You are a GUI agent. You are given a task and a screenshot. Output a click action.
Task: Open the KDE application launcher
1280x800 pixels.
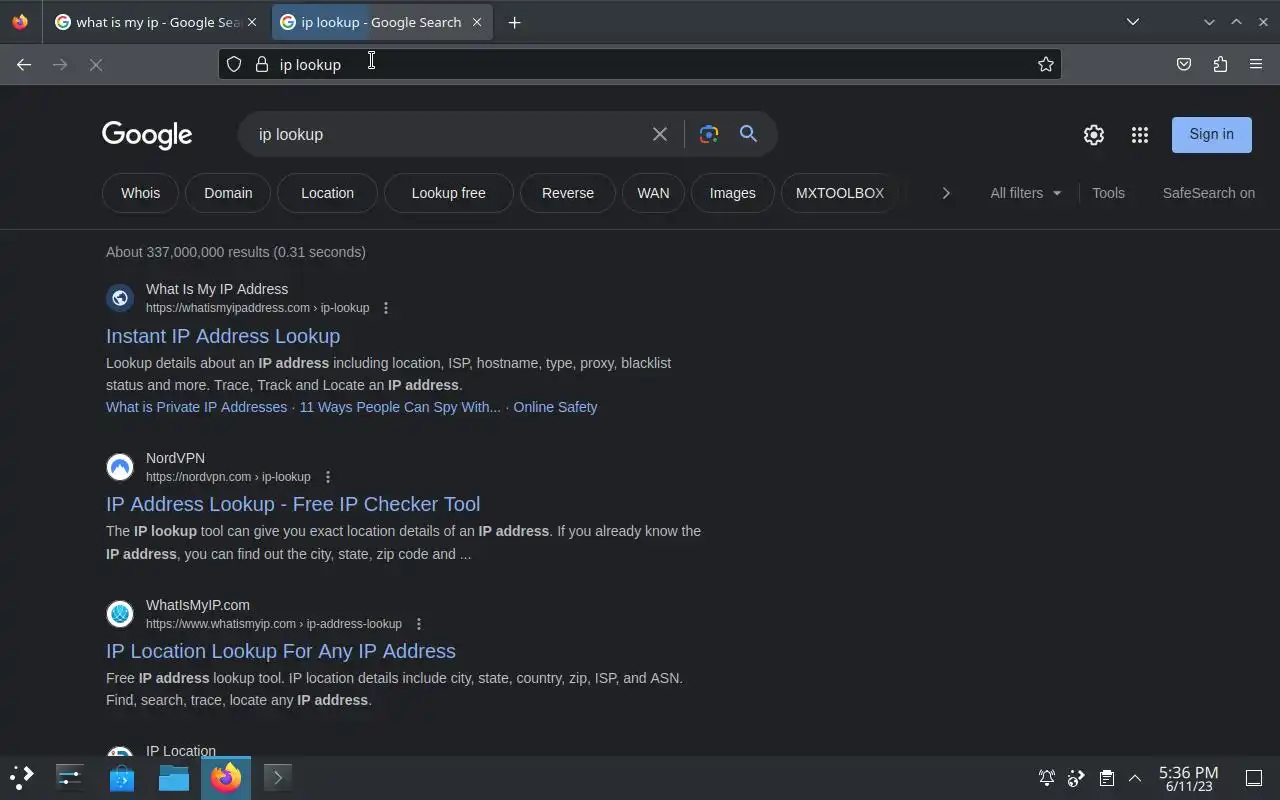point(21,777)
